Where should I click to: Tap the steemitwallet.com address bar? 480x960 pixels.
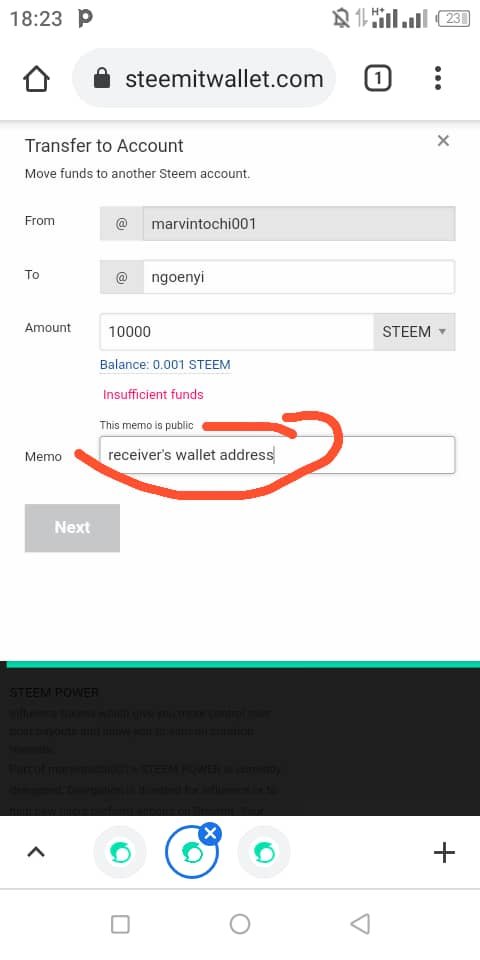click(204, 78)
